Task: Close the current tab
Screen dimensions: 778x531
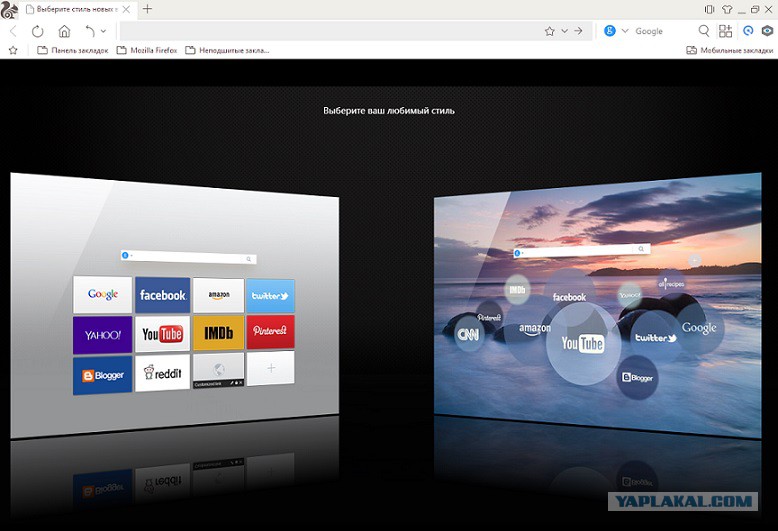Action: point(126,9)
